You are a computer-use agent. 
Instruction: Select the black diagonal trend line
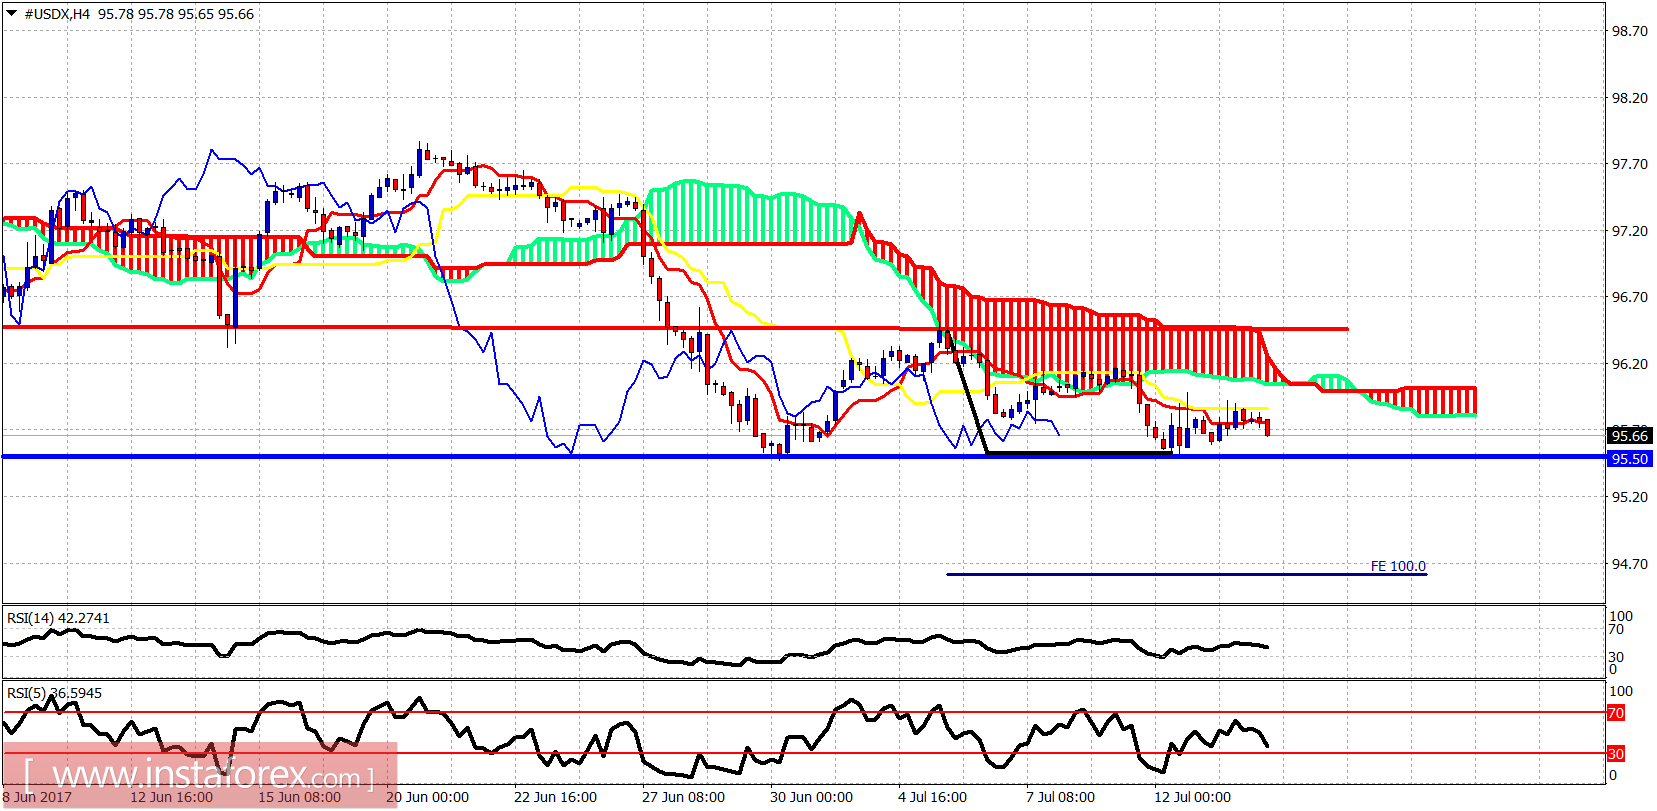pyautogui.click(x=971, y=405)
